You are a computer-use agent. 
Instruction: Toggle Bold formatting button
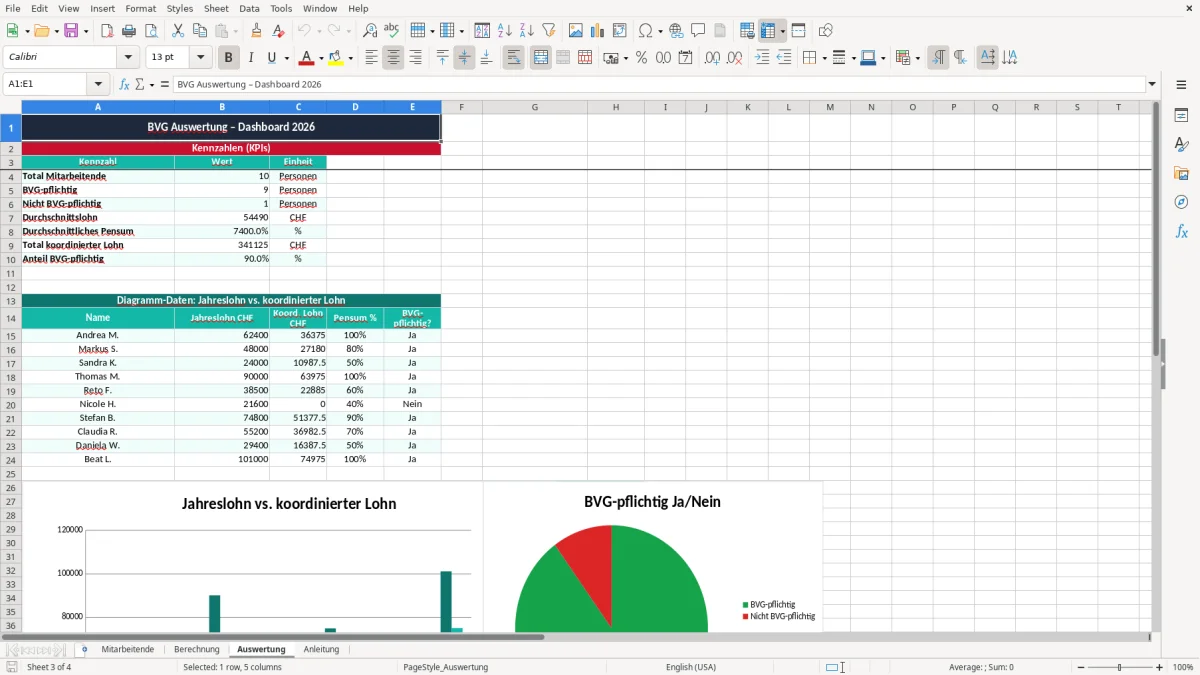228,58
